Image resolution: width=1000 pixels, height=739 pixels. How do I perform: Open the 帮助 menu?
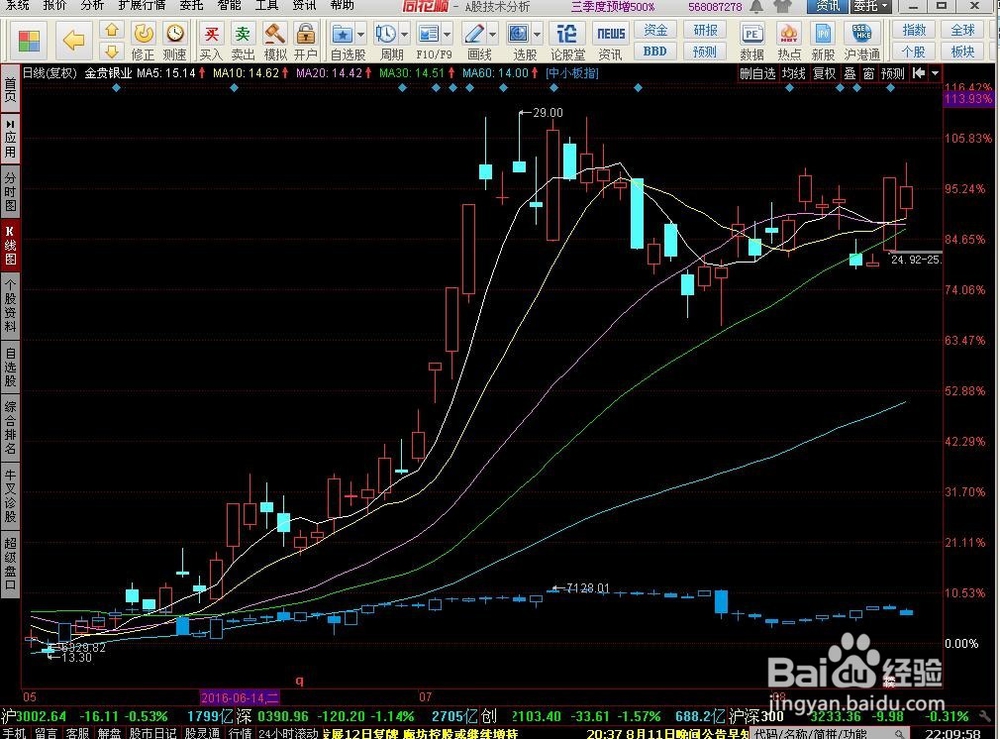pos(342,5)
